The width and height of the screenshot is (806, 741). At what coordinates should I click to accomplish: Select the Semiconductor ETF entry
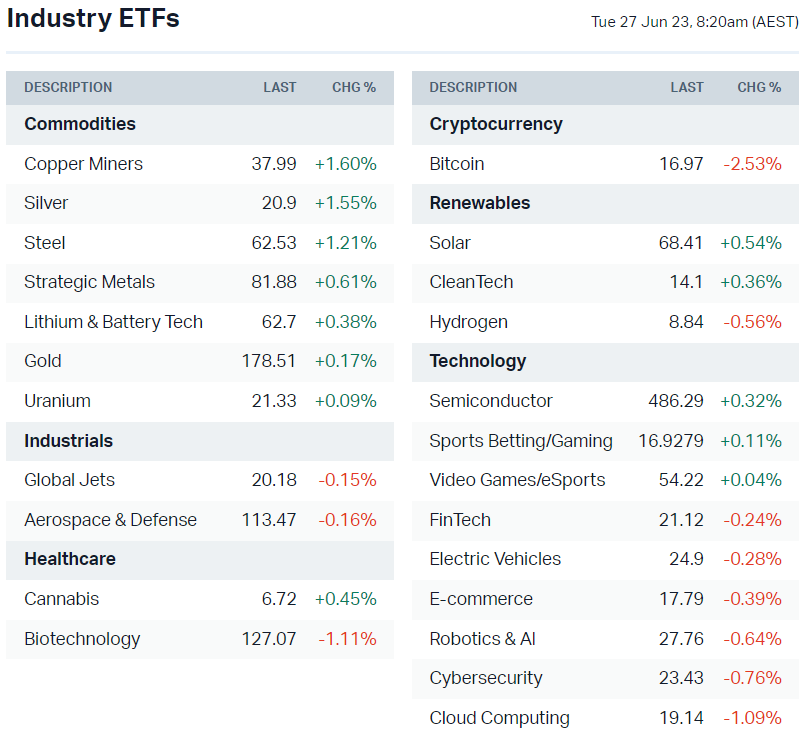click(491, 401)
